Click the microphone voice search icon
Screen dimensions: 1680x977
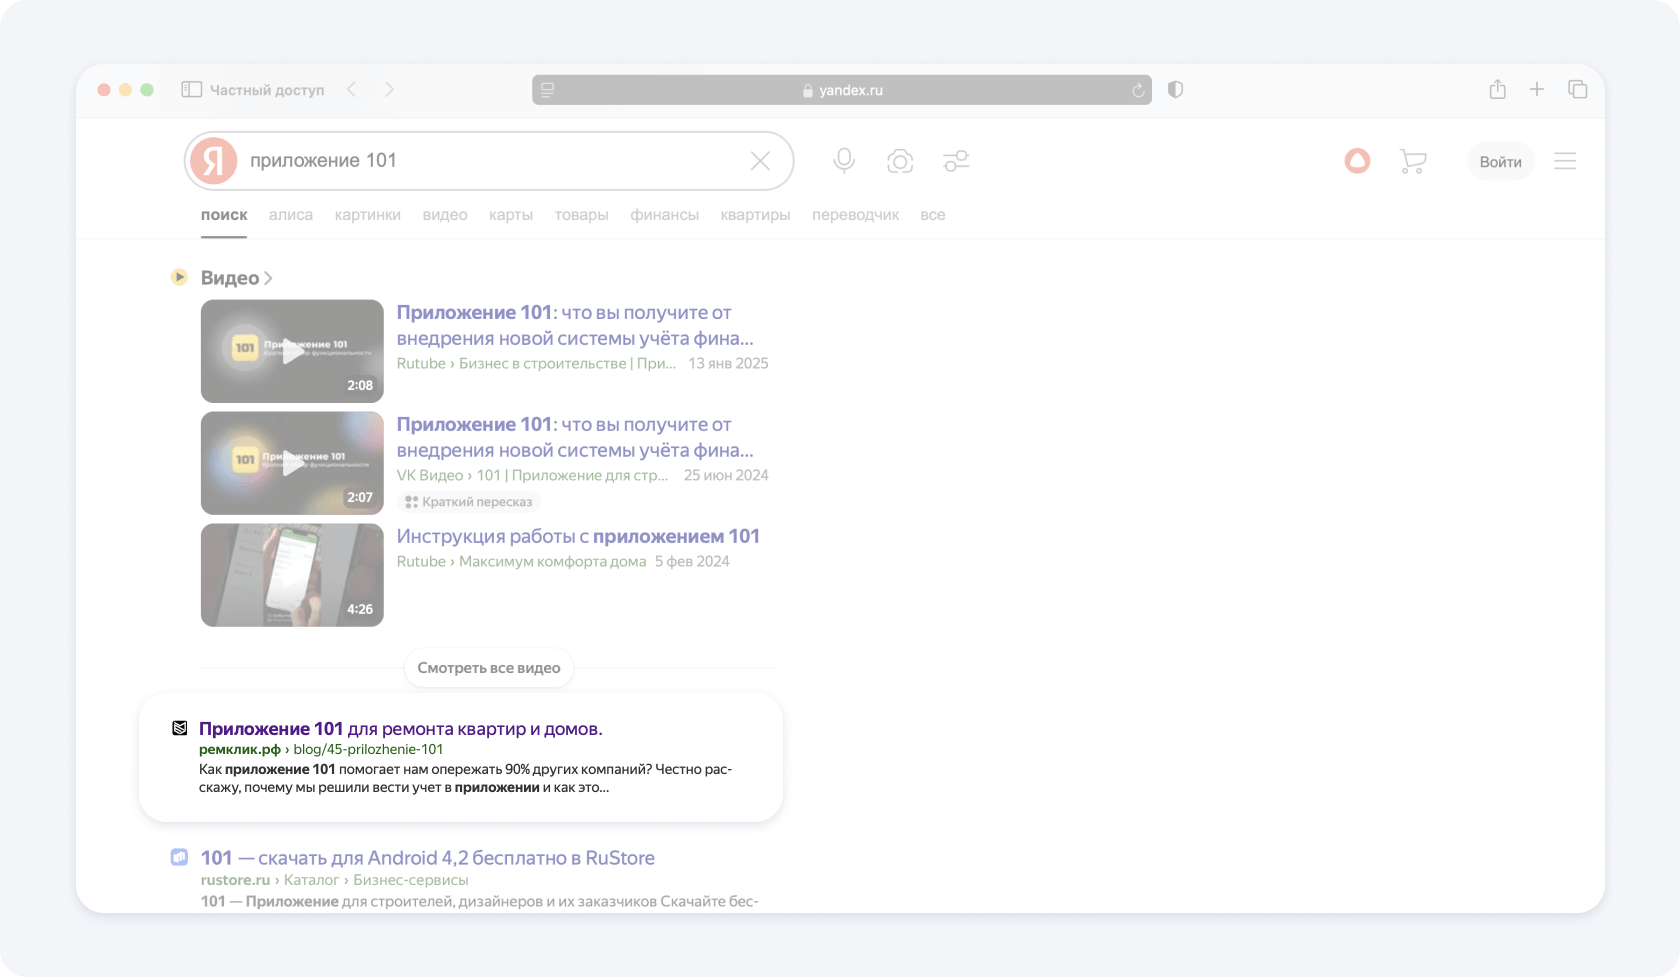click(x=844, y=161)
